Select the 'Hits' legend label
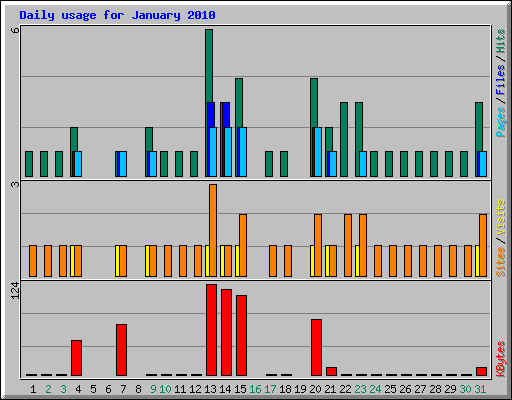 [500, 41]
